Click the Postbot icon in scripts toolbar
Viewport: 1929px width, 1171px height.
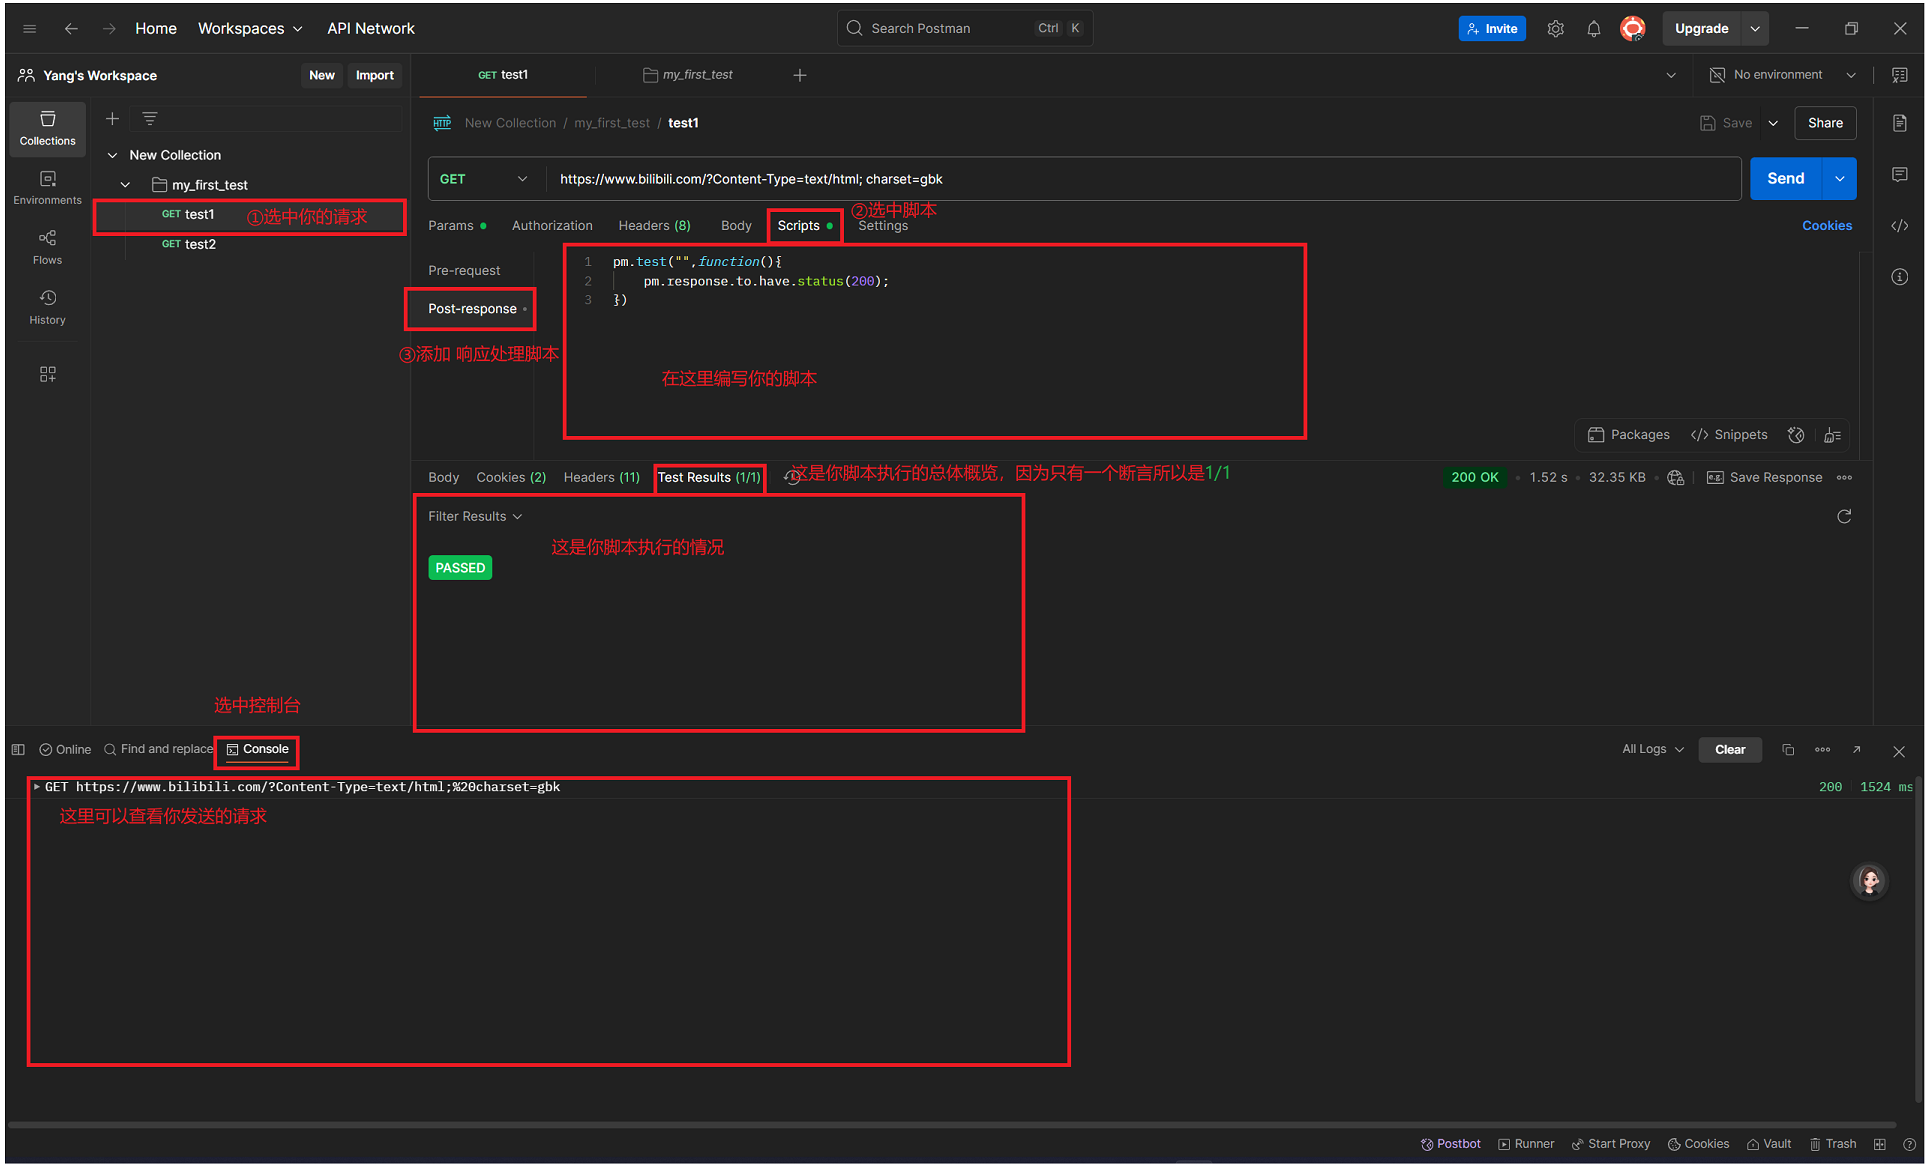click(x=1796, y=435)
